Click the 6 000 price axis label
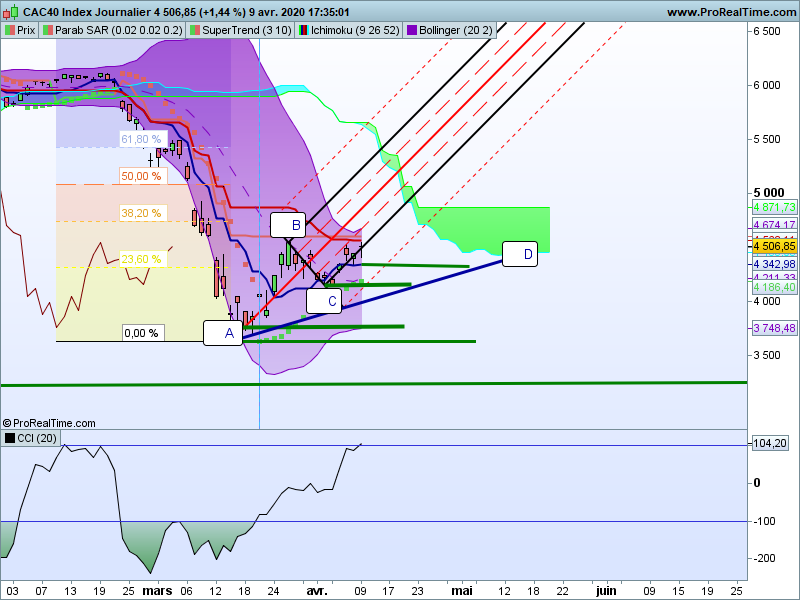This screenshot has height=600, width=800. coord(767,85)
